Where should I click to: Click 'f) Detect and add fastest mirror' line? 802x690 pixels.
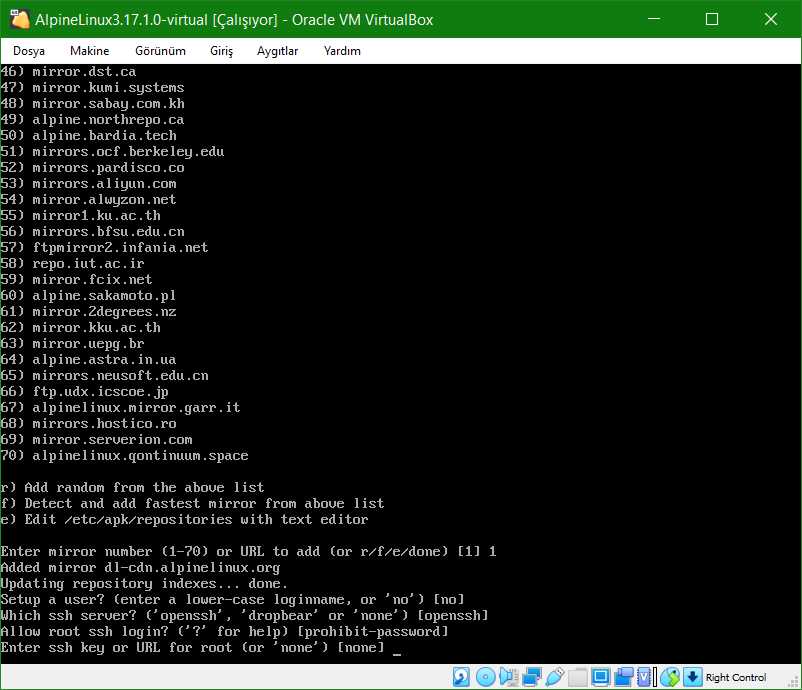pyautogui.click(x=192, y=503)
